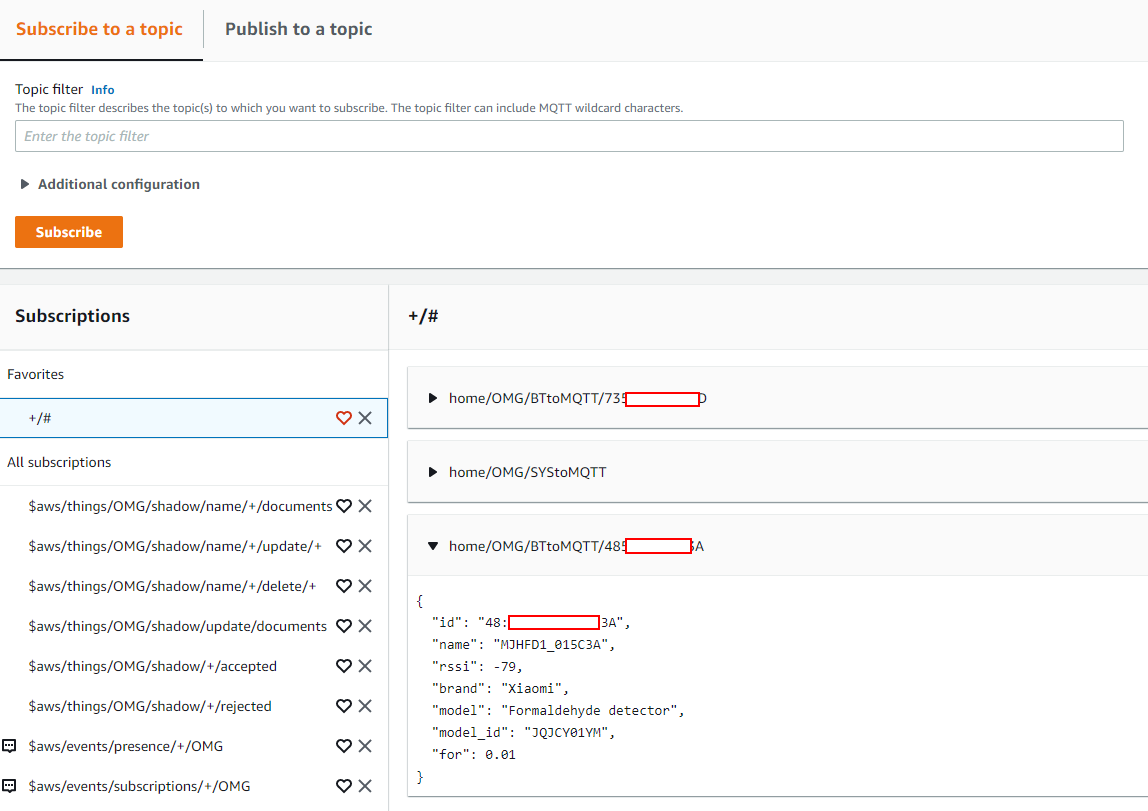
Task: Open the Topic filter Info link
Action: tap(102, 89)
